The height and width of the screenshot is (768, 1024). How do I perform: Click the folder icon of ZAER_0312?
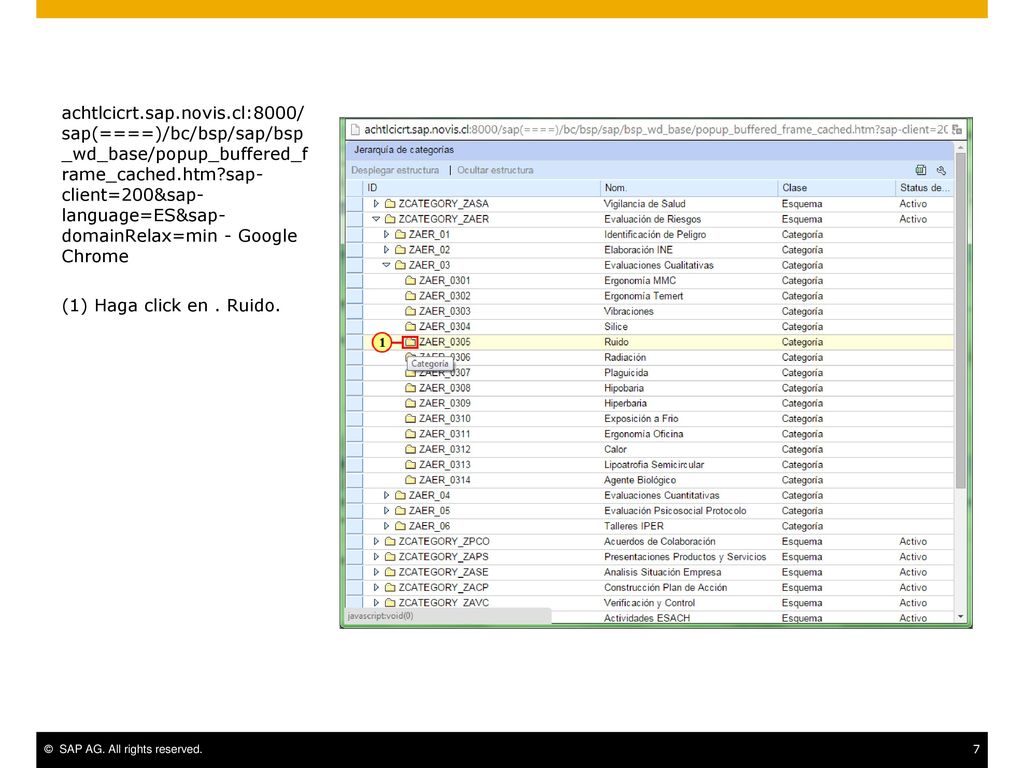(410, 449)
